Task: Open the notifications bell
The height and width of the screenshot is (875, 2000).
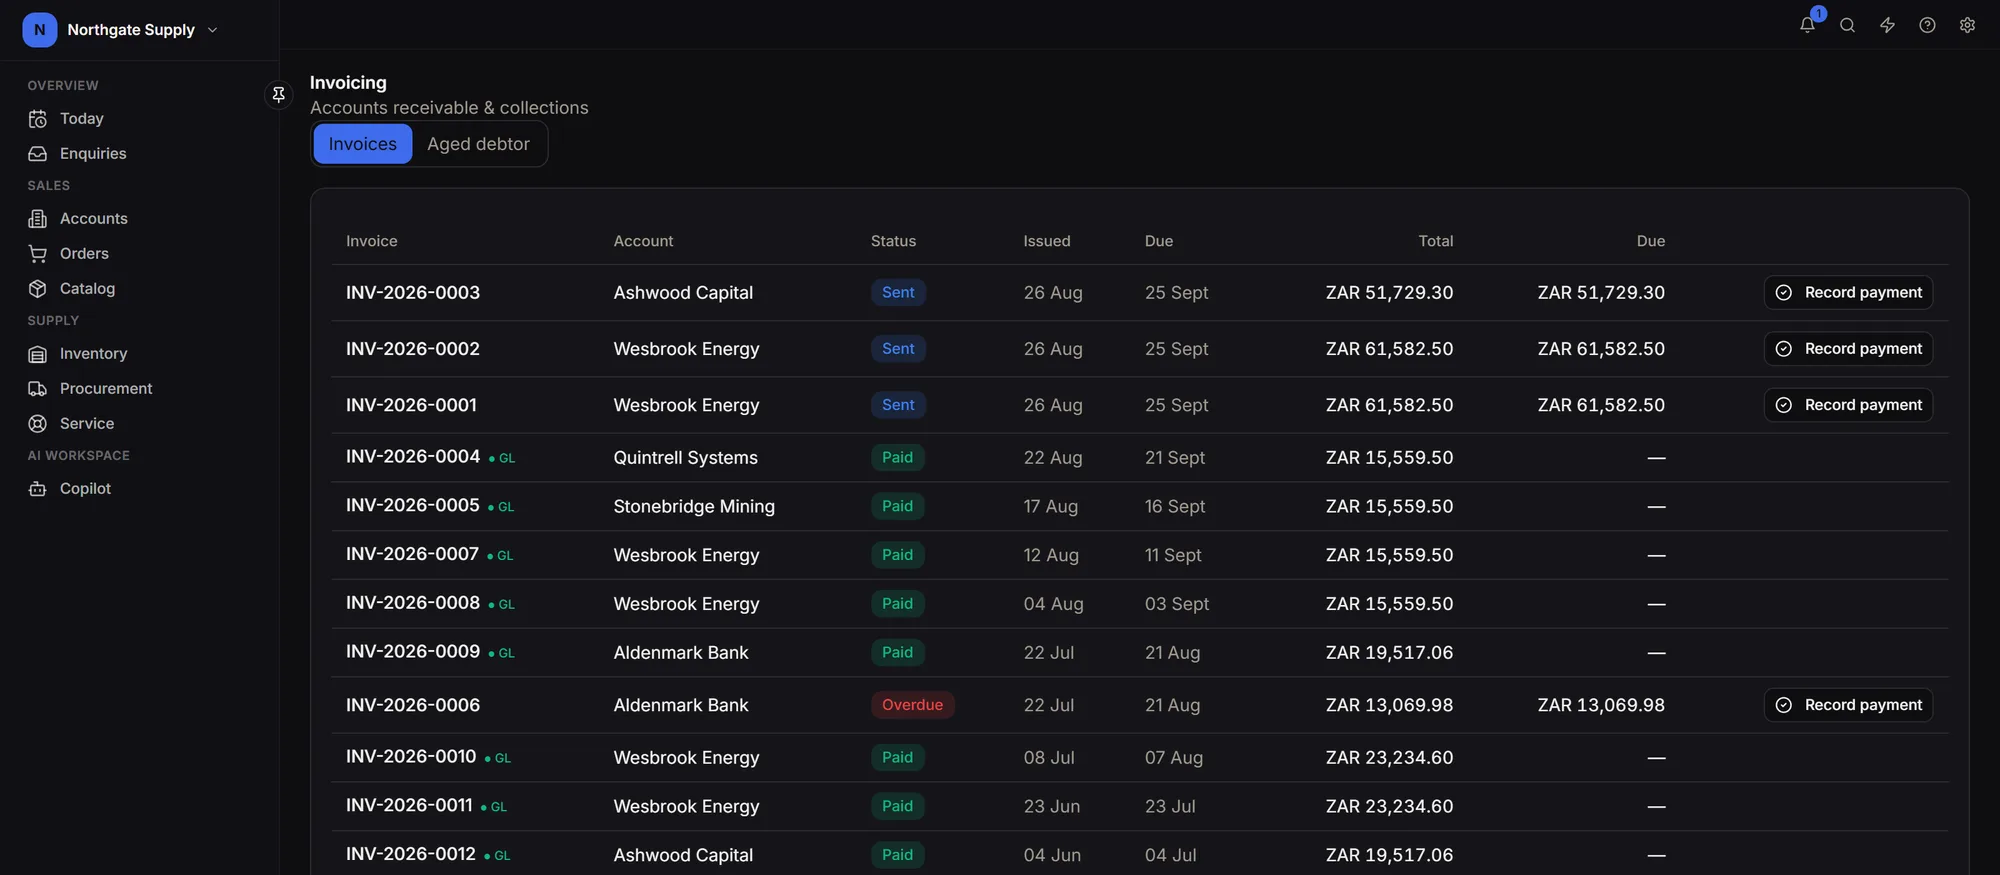Action: point(1807,25)
